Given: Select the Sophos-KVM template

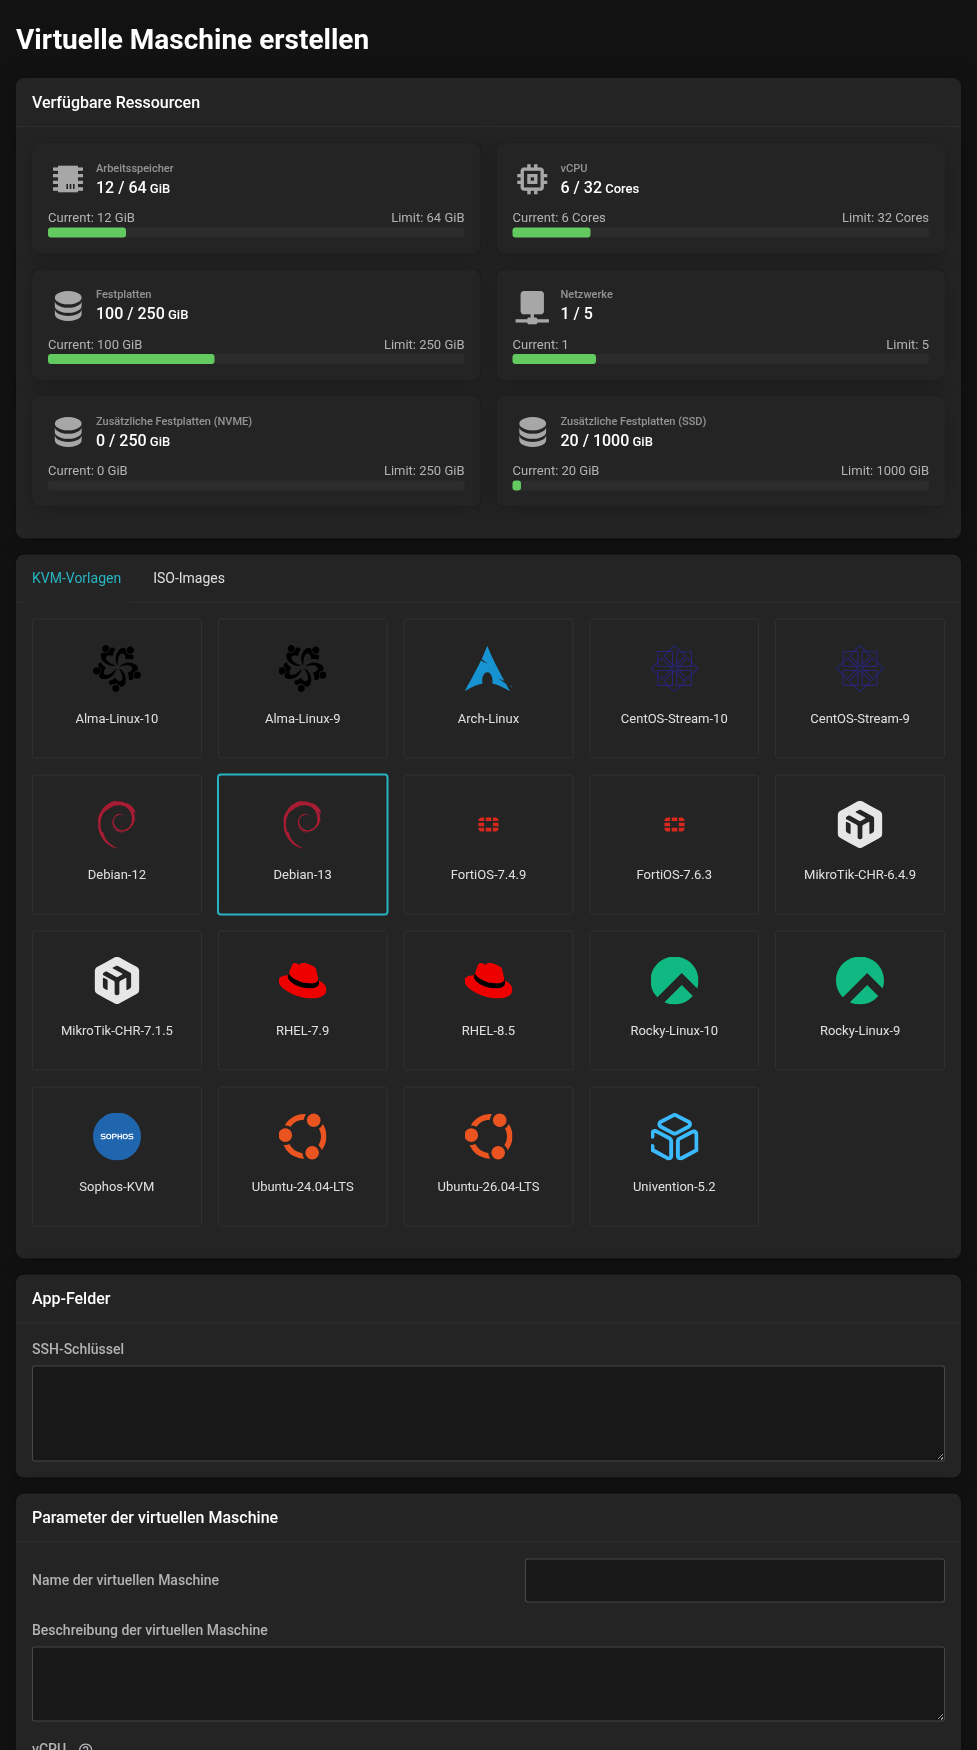Looking at the screenshot, I should [x=117, y=1156].
